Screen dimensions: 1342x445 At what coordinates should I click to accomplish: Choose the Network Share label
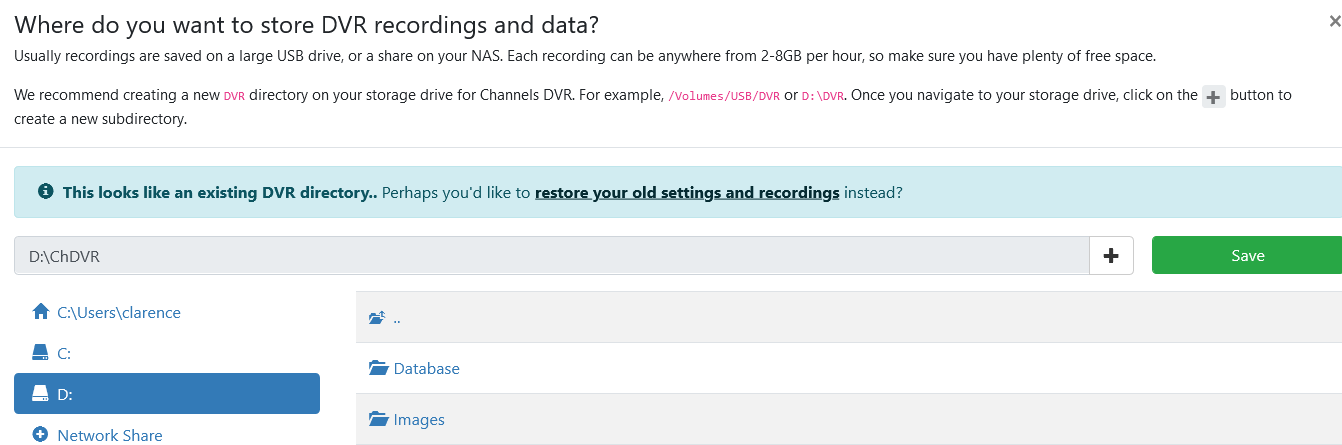(110, 435)
